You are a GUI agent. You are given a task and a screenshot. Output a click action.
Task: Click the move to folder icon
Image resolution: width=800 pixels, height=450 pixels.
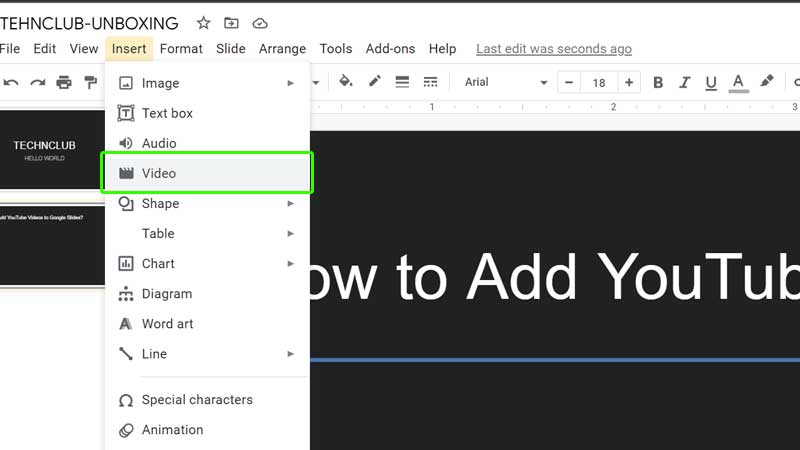231,23
